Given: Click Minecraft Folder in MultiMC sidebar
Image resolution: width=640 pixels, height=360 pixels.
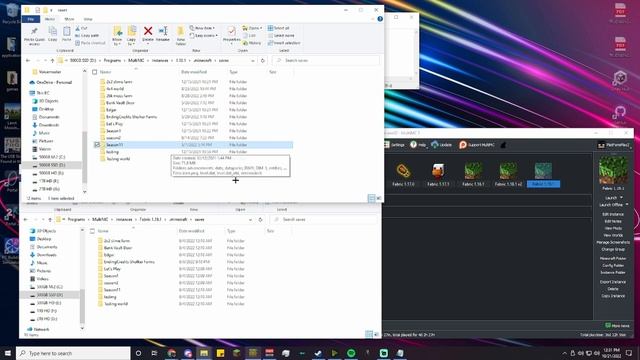Looking at the screenshot, I should coord(613,258).
